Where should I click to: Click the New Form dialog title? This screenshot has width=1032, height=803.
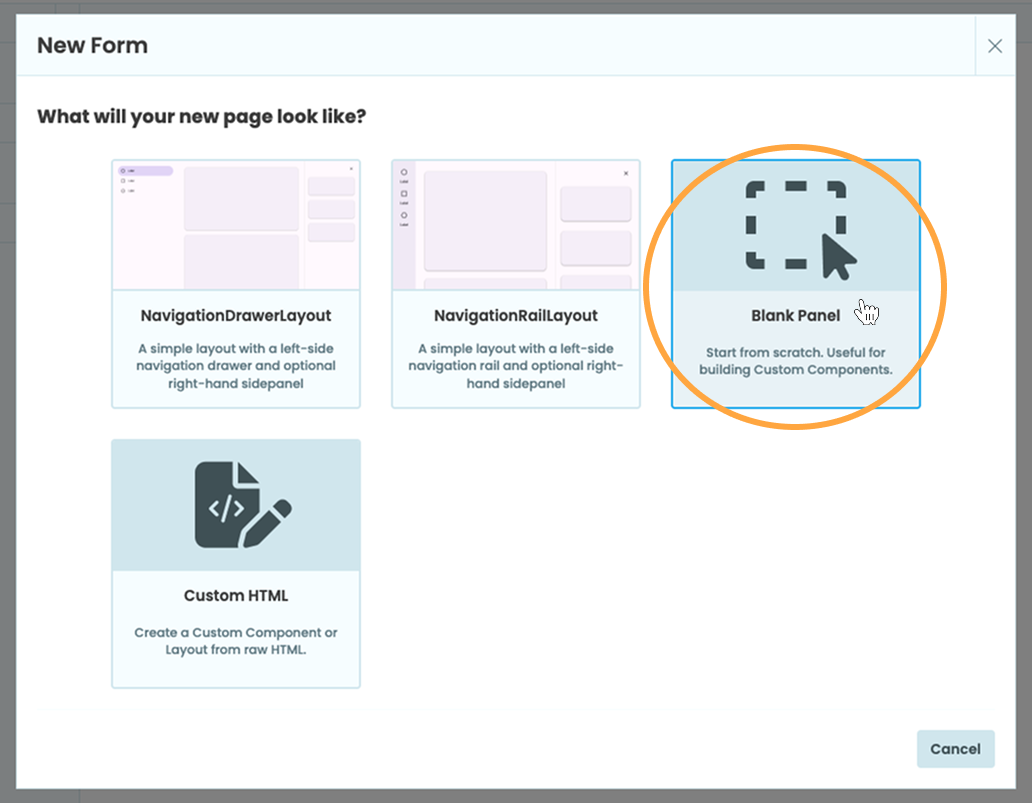pyautogui.click(x=92, y=45)
